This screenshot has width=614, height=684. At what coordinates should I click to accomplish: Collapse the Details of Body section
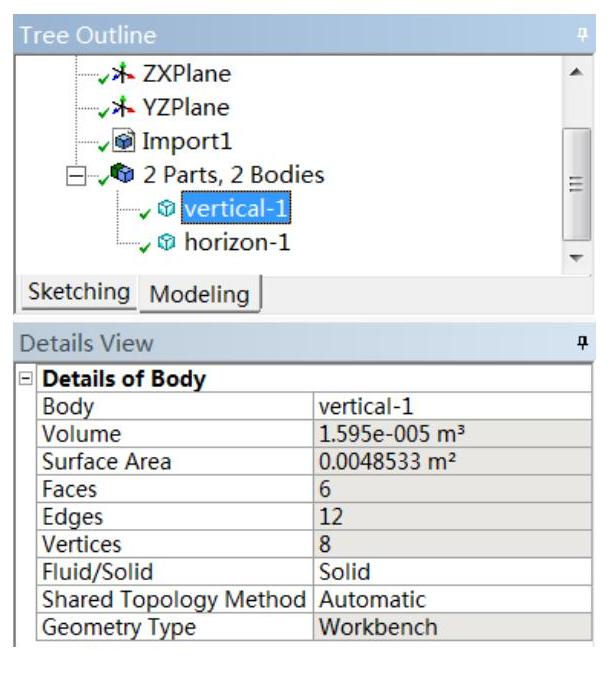point(25,380)
